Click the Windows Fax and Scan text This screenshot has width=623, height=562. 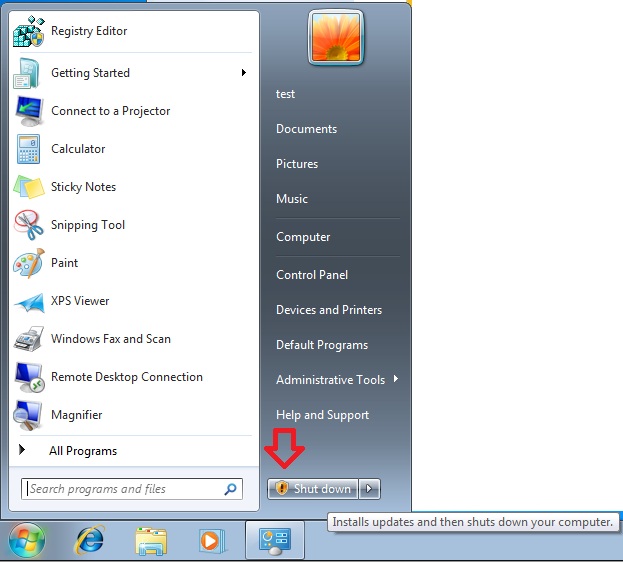pos(111,339)
